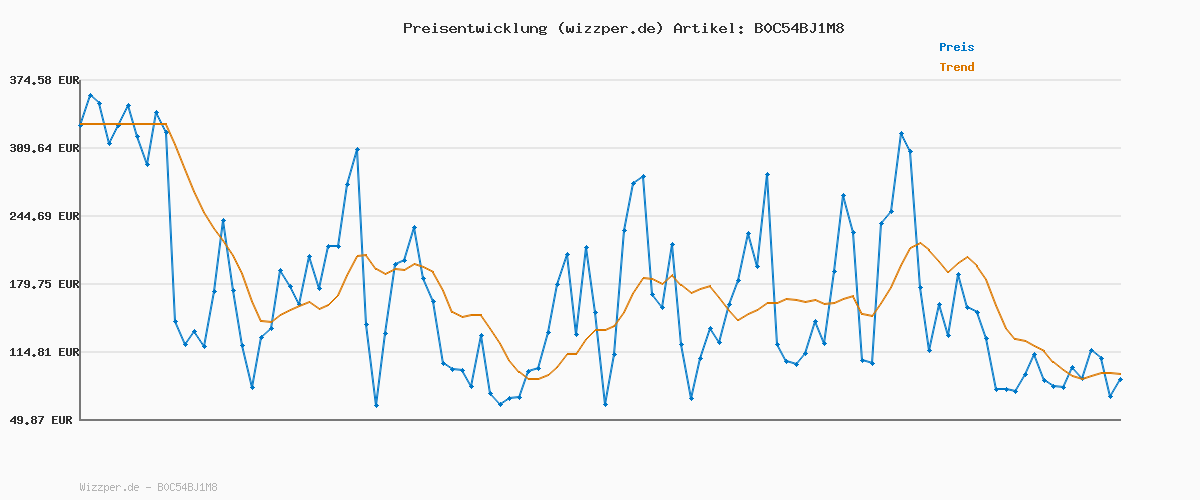Select article ID B0C54BJ1M8 in the title
Viewport: 1200px width, 500px height.
point(799,28)
